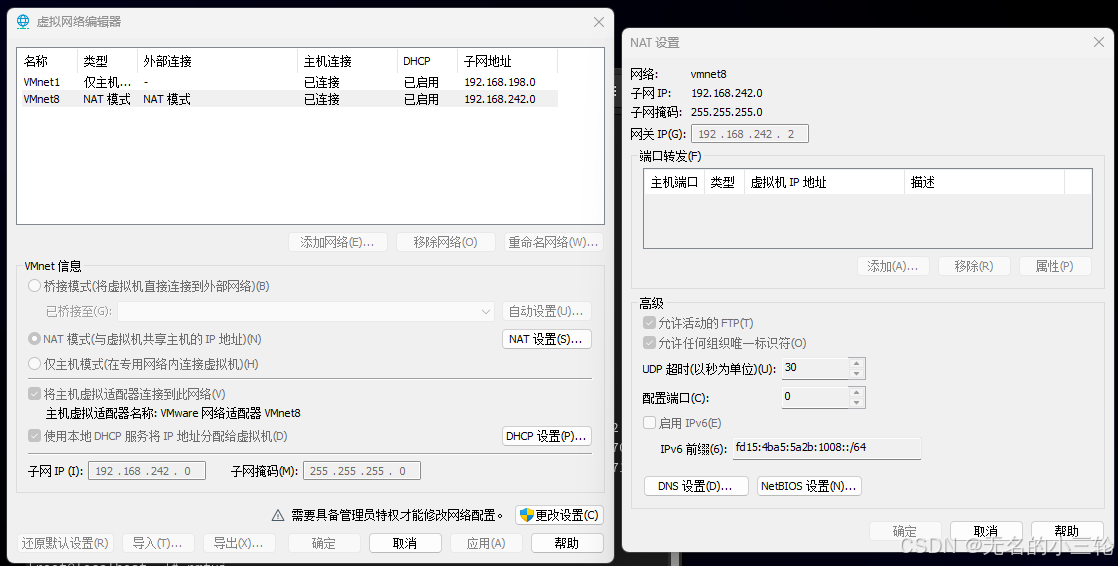Select NAT 模式 radio button
The width and height of the screenshot is (1118, 566).
34,339
